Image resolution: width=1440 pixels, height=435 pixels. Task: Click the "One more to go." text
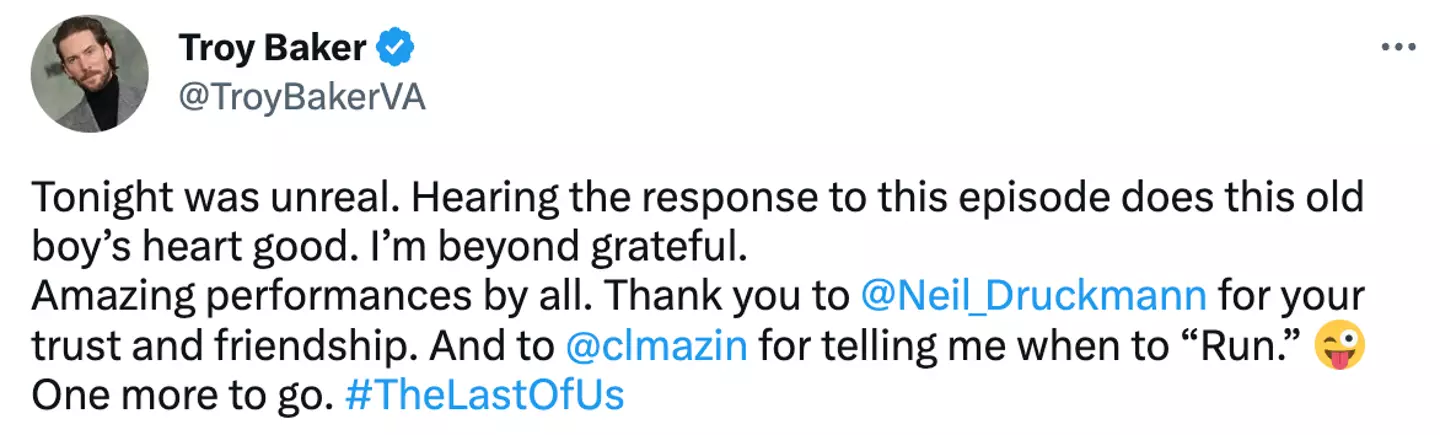180,396
